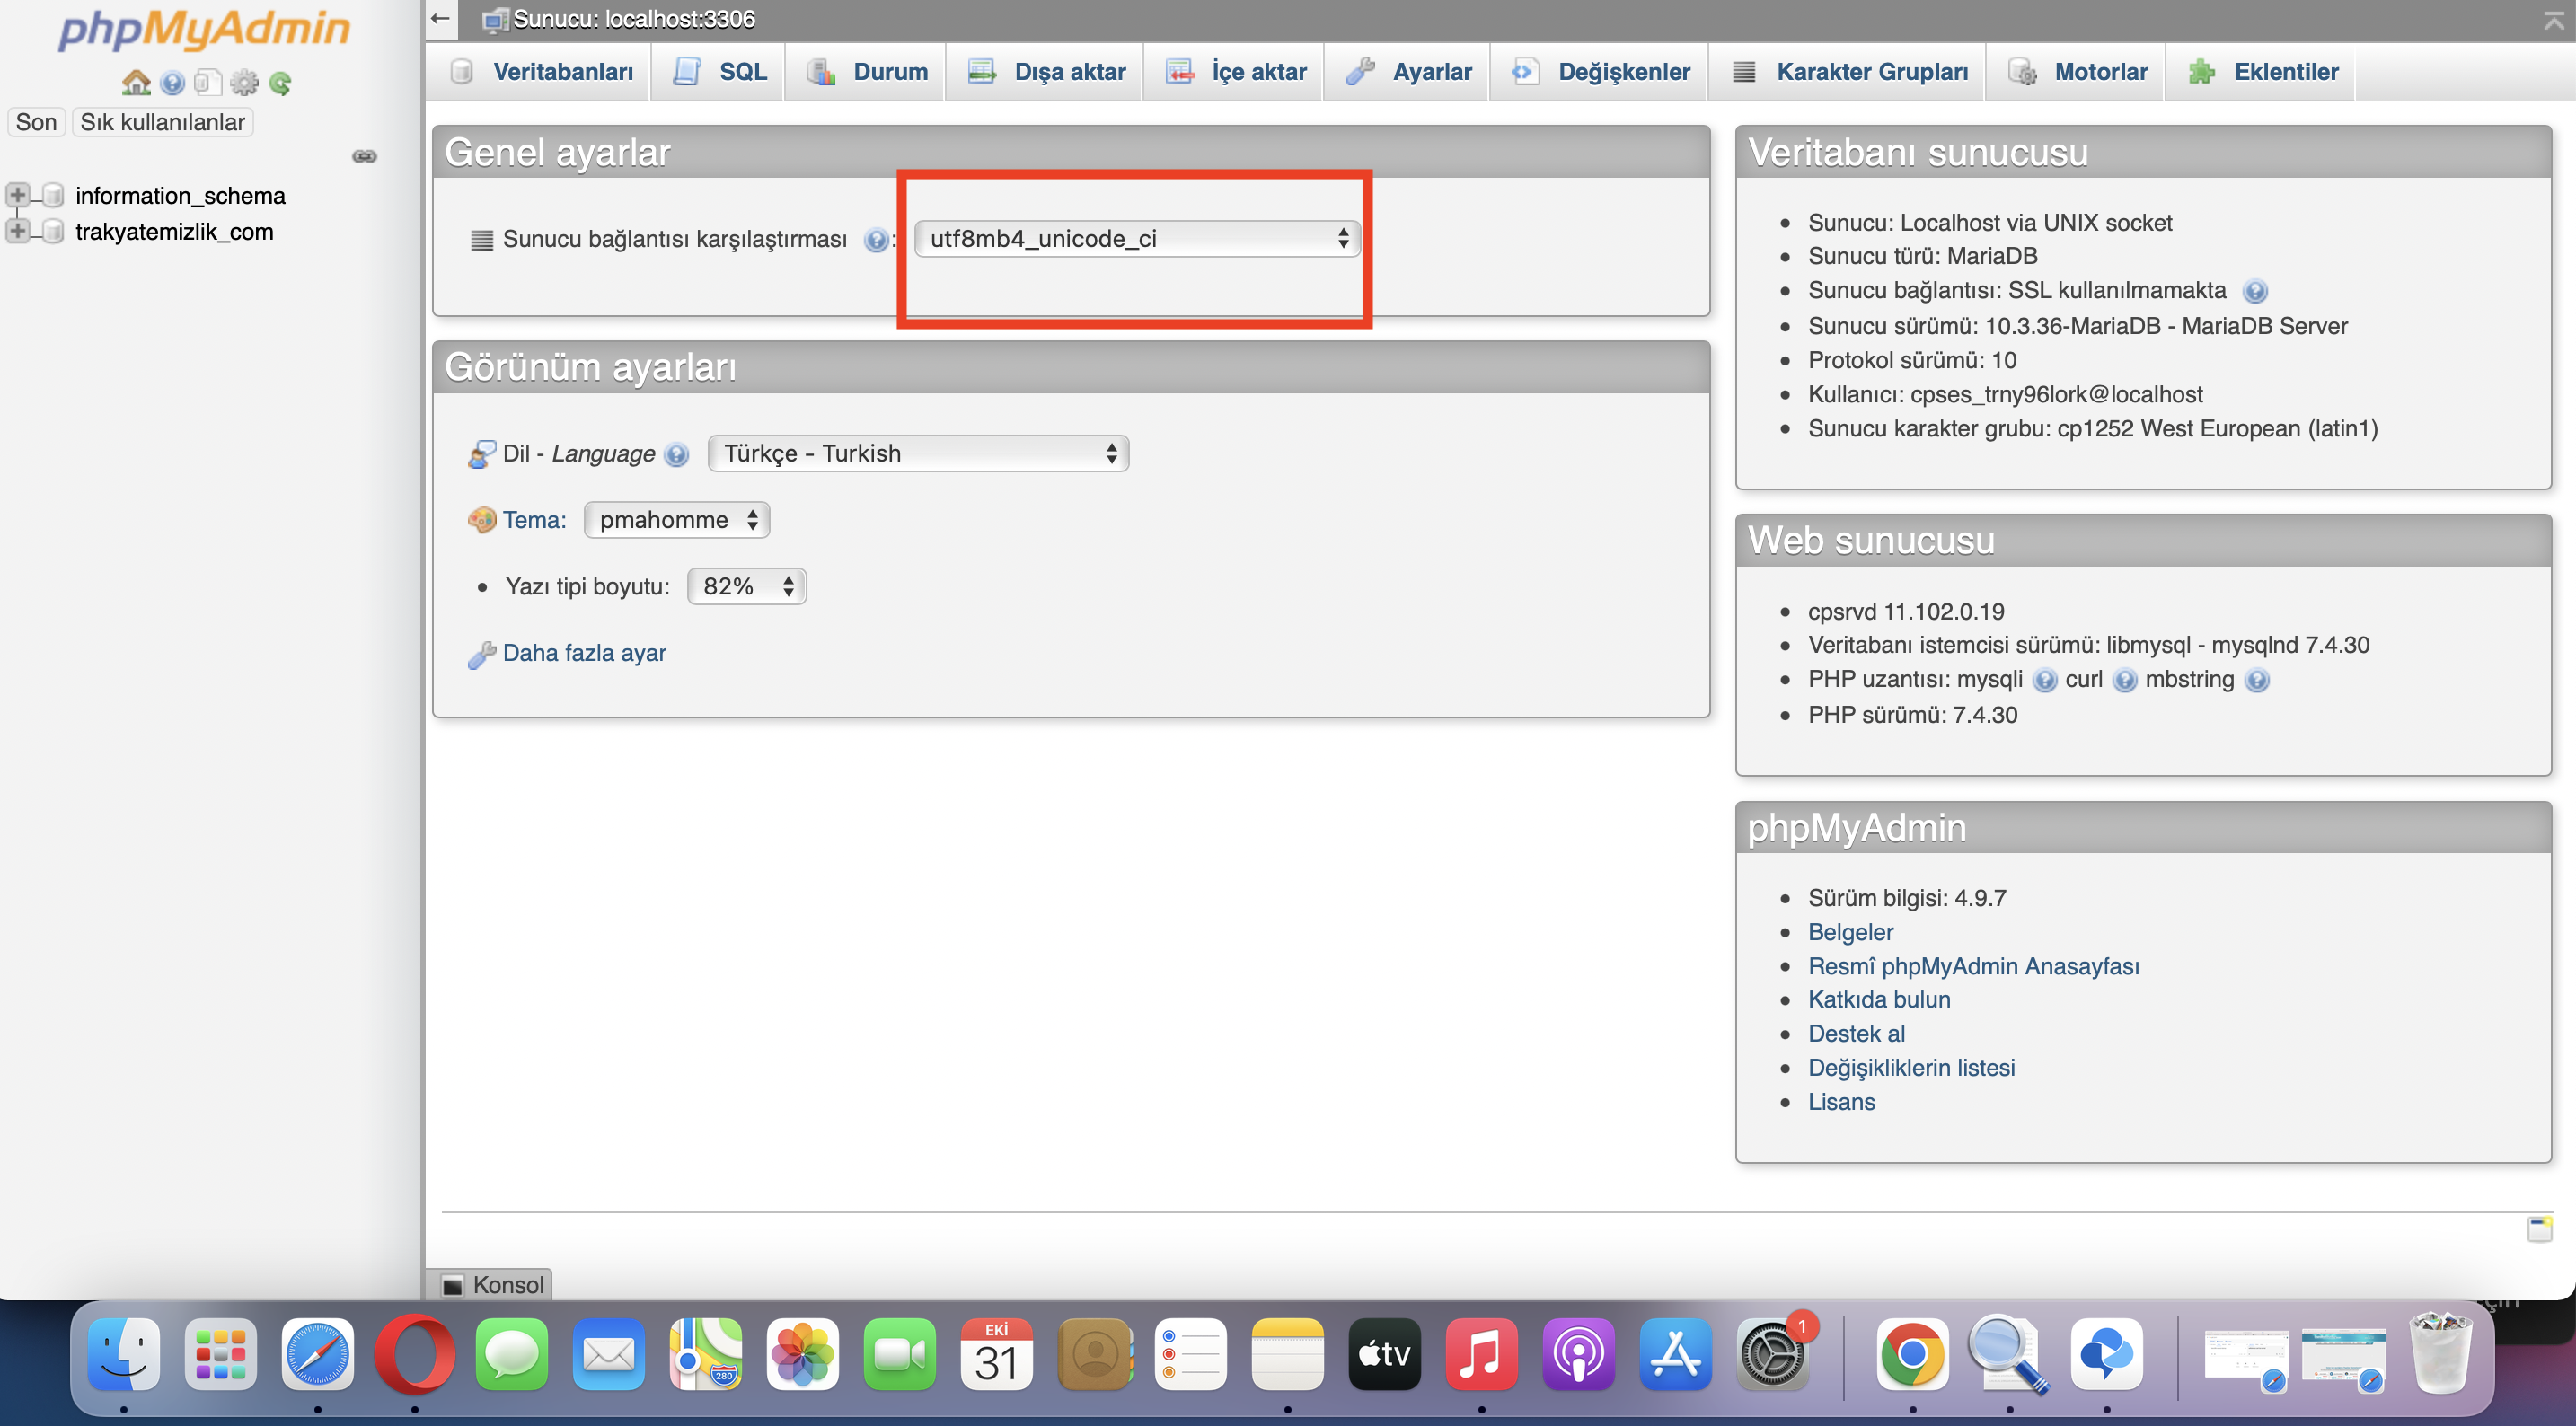Screen dimensions: 2576x1426
Task: Click the Tema link
Action: click(534, 520)
